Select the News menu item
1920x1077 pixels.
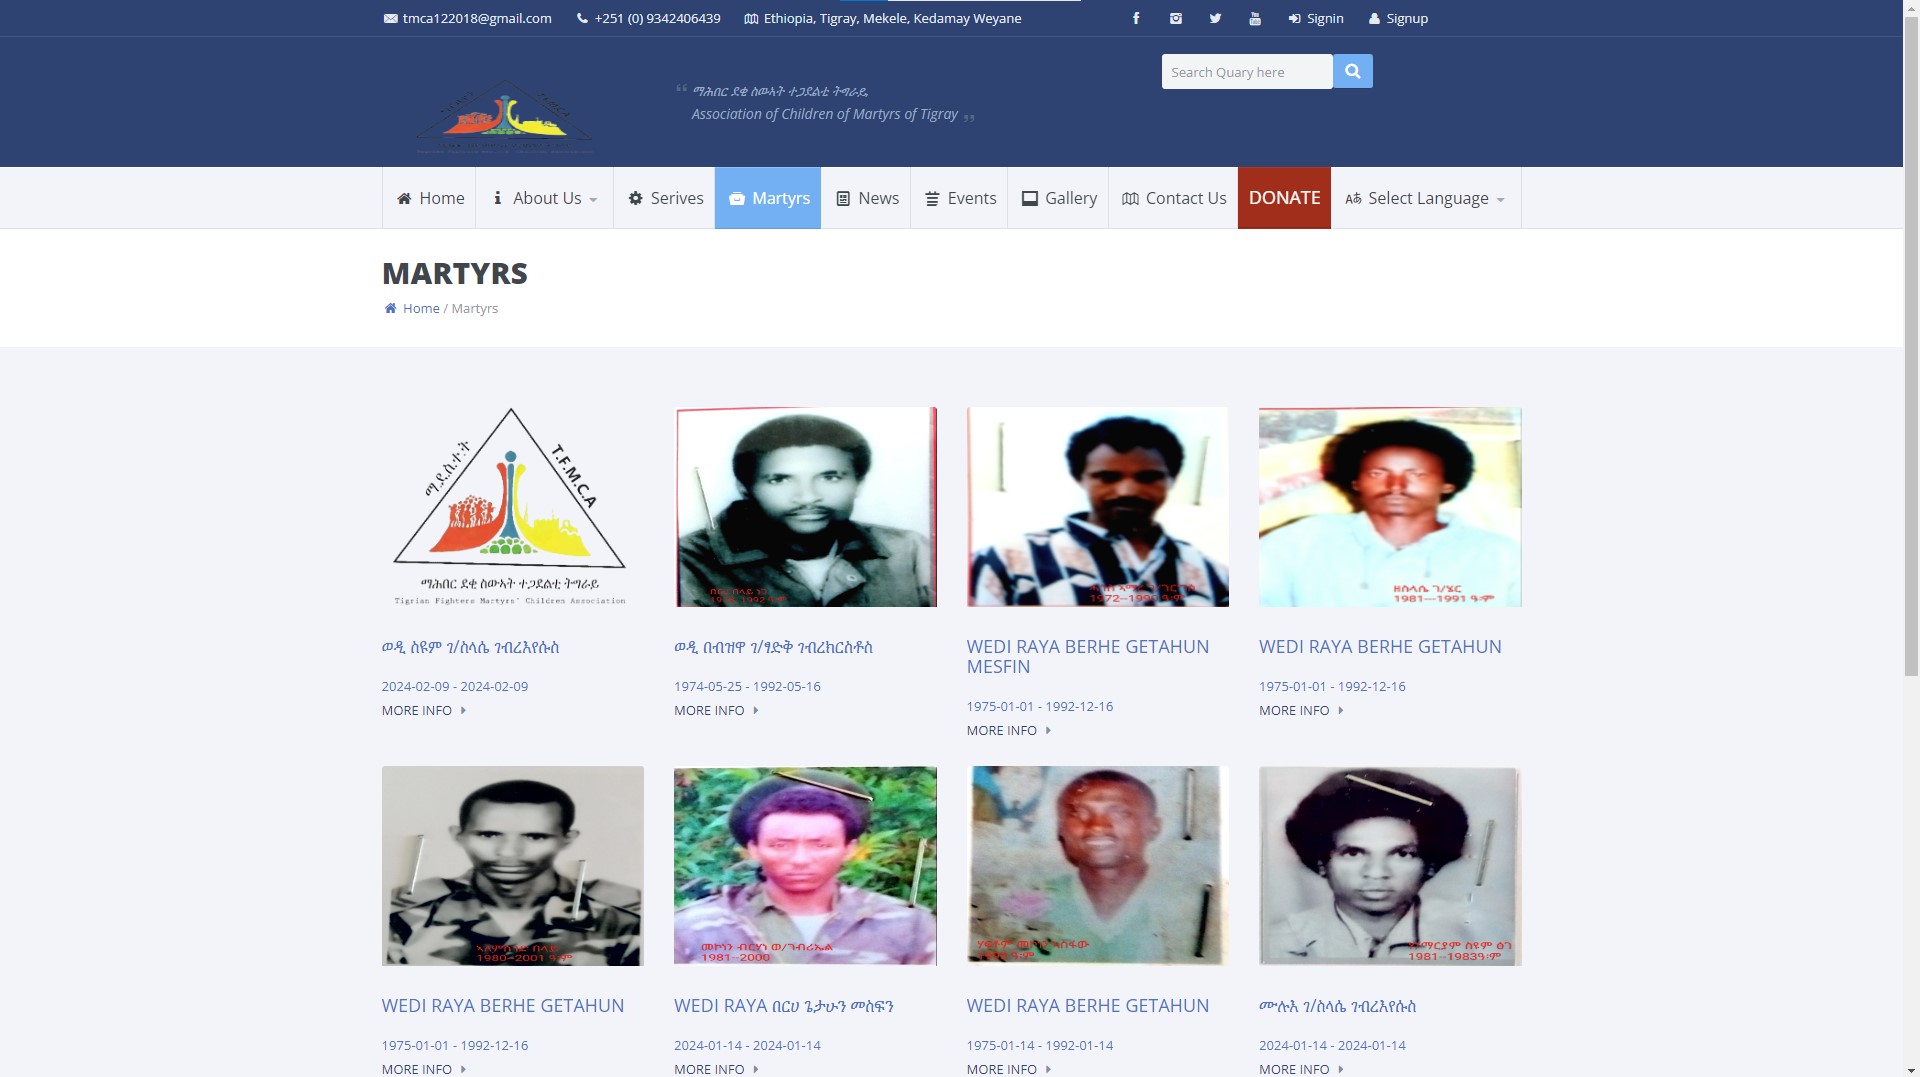(x=866, y=198)
